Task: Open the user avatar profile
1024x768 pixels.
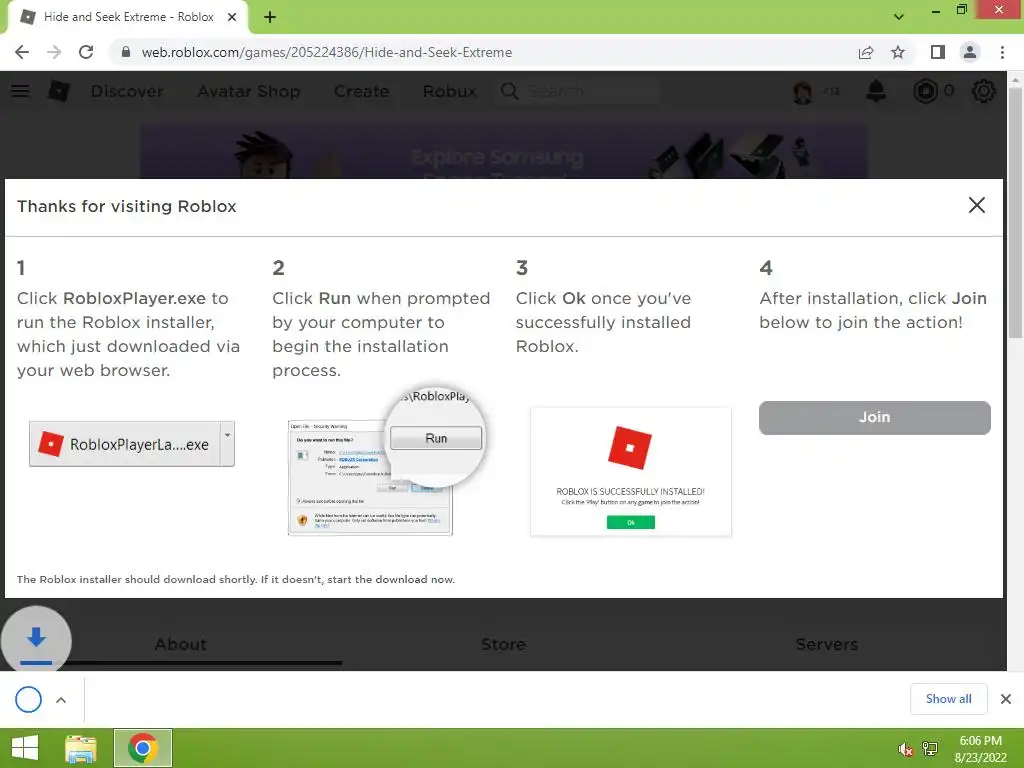Action: (x=803, y=91)
